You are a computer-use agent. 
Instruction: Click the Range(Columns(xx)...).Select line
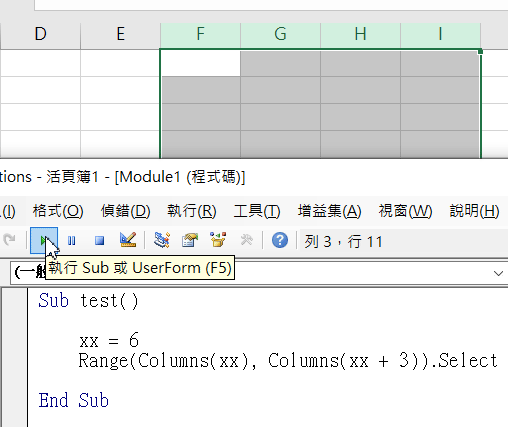coord(288,361)
